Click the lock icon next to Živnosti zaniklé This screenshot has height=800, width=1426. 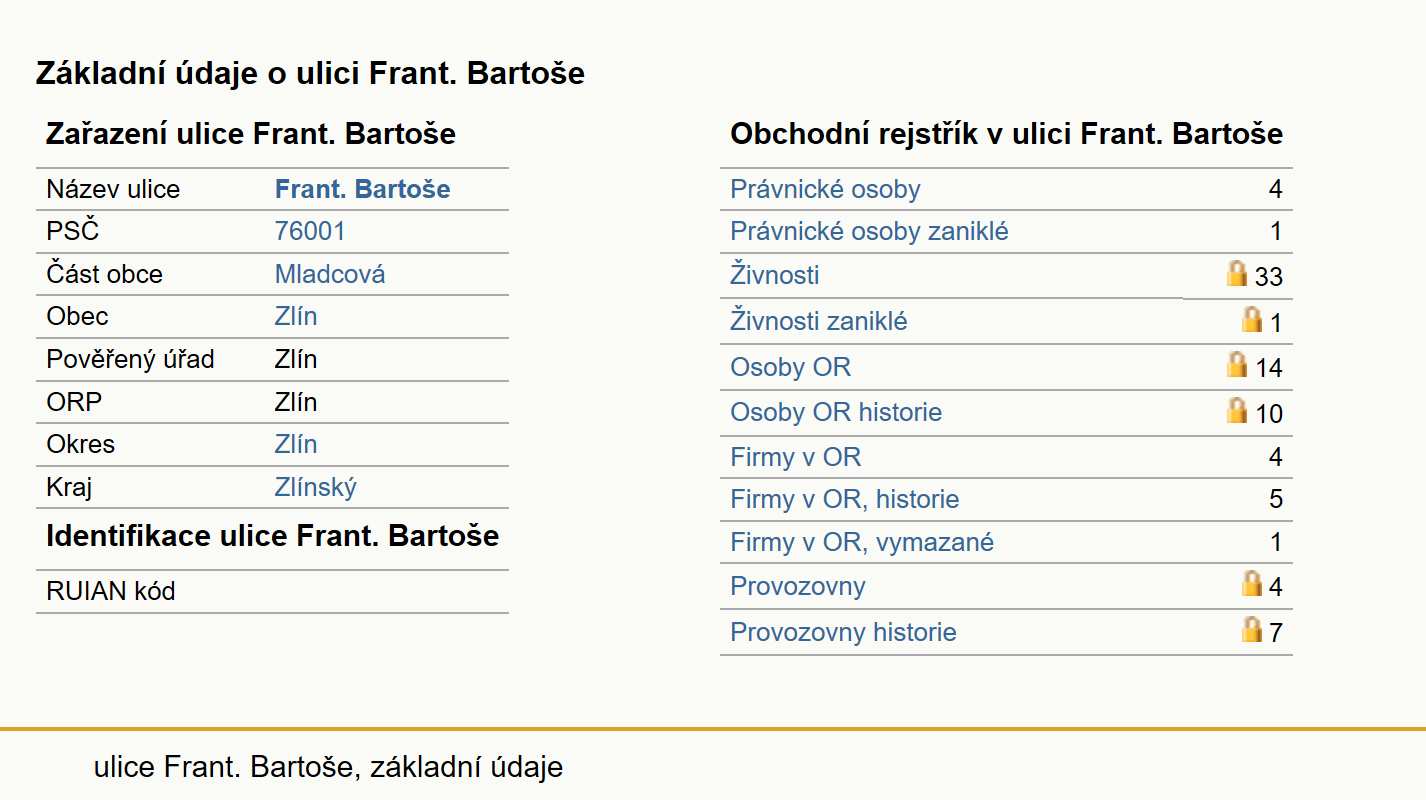(x=1251, y=319)
